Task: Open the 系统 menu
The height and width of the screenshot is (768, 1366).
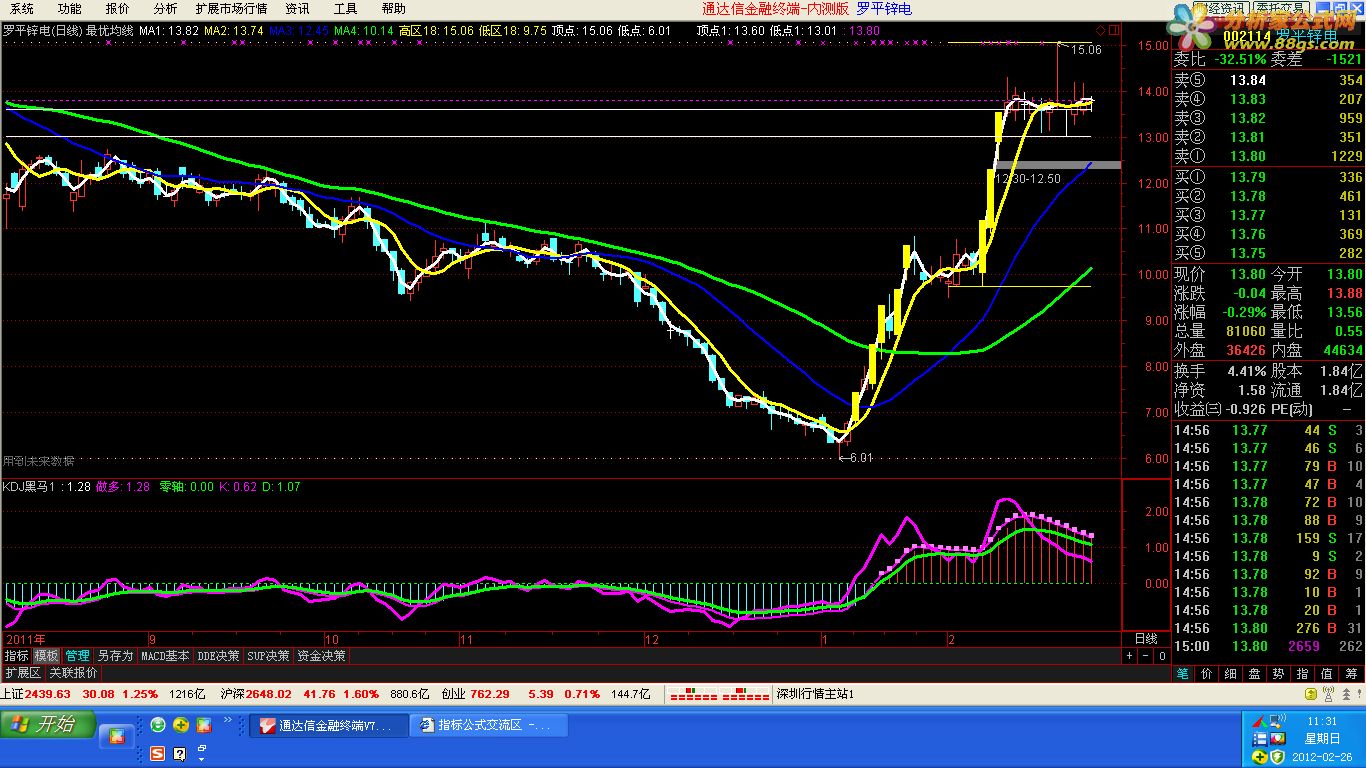Action: [x=21, y=8]
